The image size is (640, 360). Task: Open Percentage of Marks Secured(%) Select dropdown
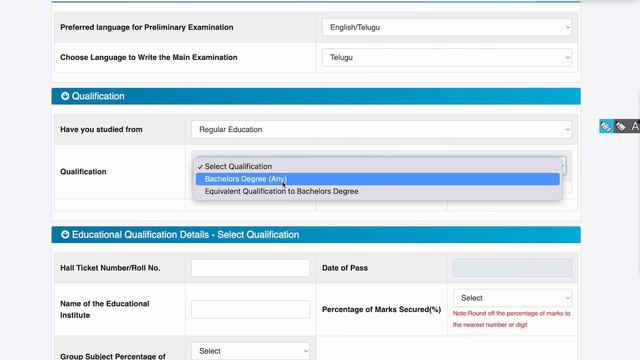512,298
